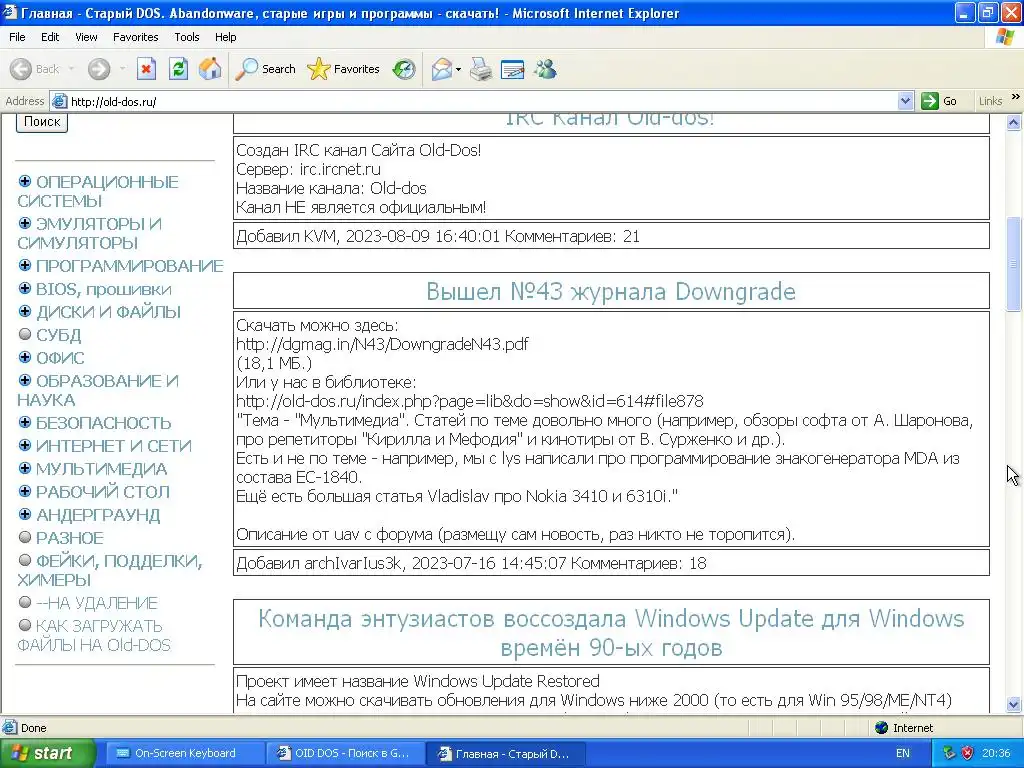Open the Favorites menu
This screenshot has width=1024, height=768.
click(135, 37)
